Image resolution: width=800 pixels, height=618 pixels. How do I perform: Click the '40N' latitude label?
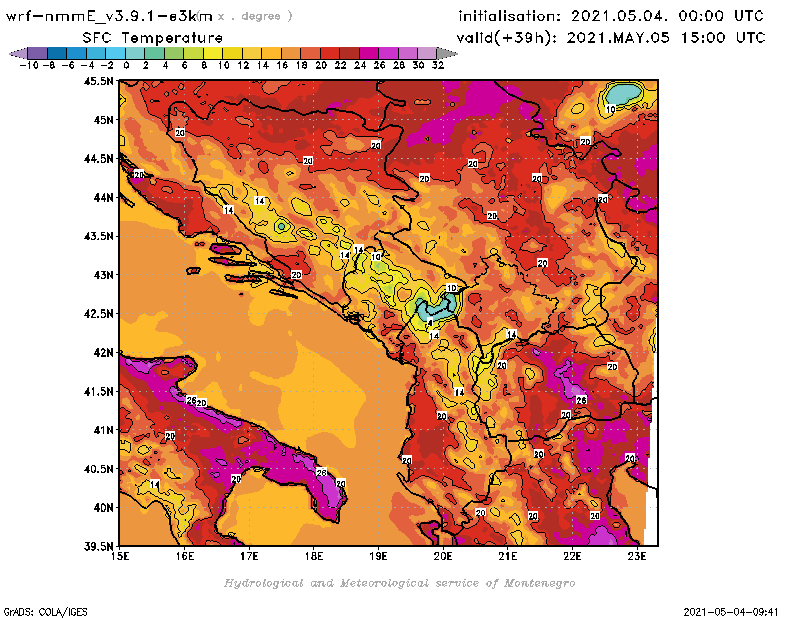(x=103, y=508)
